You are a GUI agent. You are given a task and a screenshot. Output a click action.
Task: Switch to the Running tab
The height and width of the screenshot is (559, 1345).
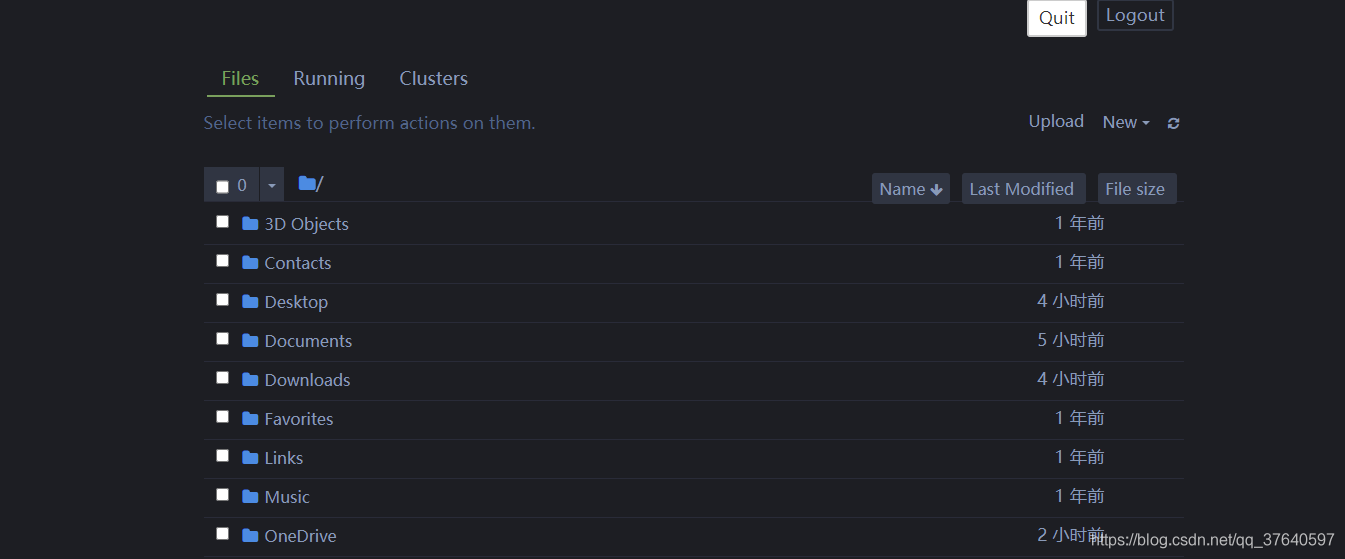[329, 78]
